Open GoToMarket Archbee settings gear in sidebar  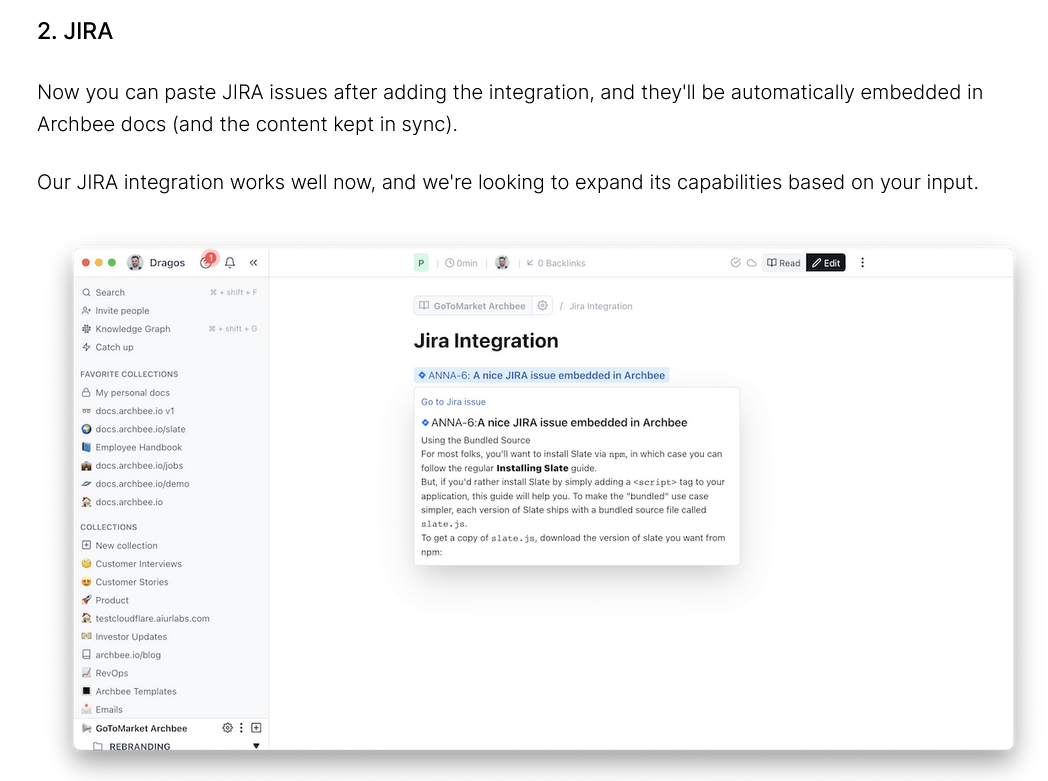[x=227, y=728]
